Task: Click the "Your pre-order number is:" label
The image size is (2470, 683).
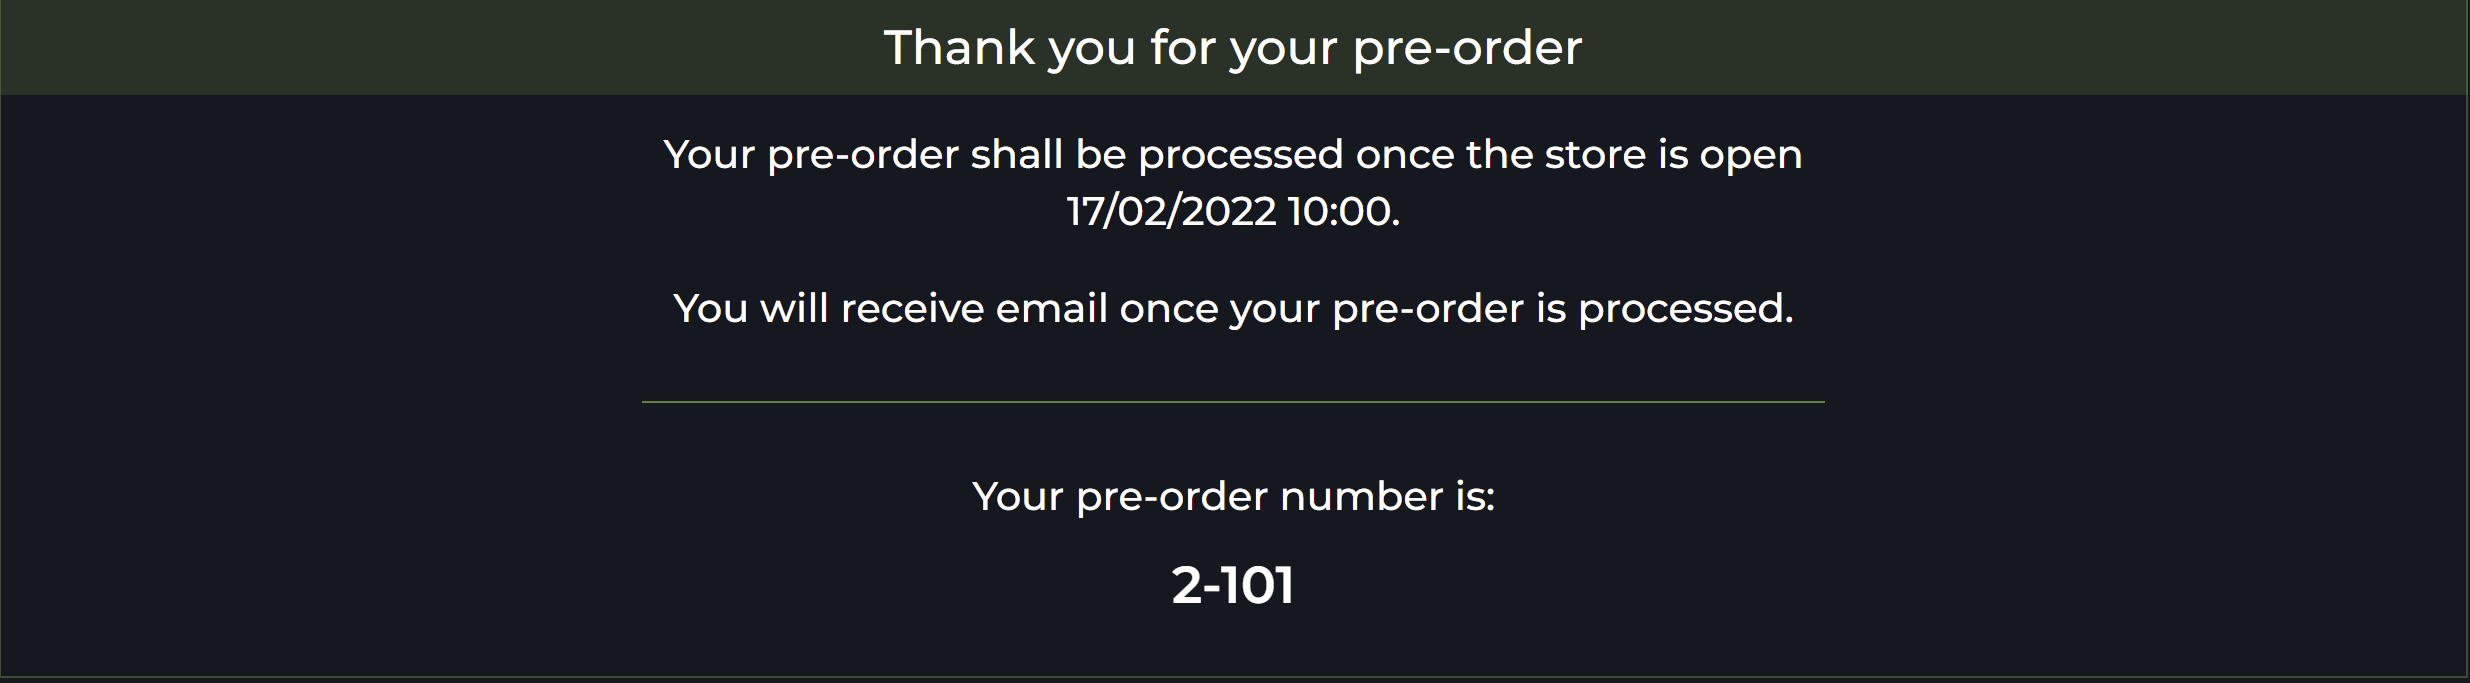Action: pos(1233,496)
